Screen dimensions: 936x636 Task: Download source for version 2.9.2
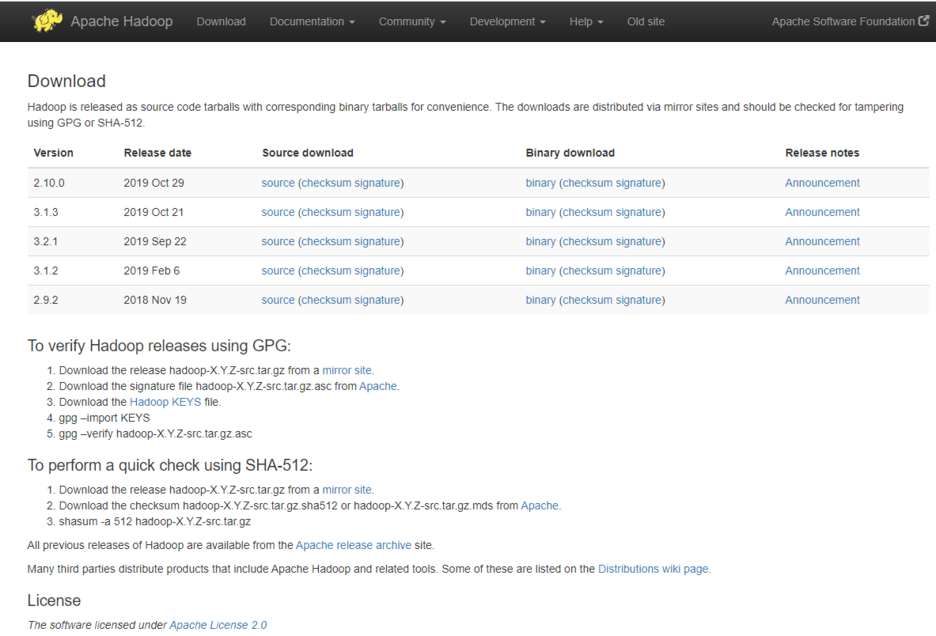278,300
